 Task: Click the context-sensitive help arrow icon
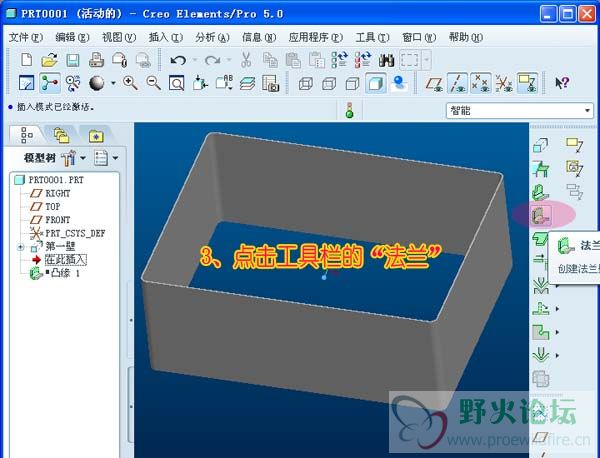point(562,83)
